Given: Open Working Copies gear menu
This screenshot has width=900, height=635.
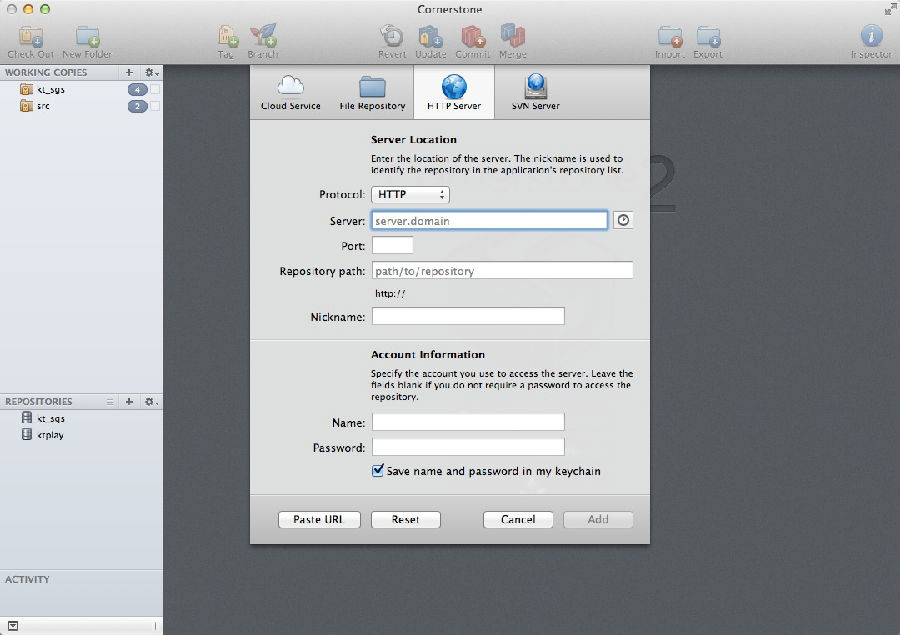Looking at the screenshot, I should point(151,72).
